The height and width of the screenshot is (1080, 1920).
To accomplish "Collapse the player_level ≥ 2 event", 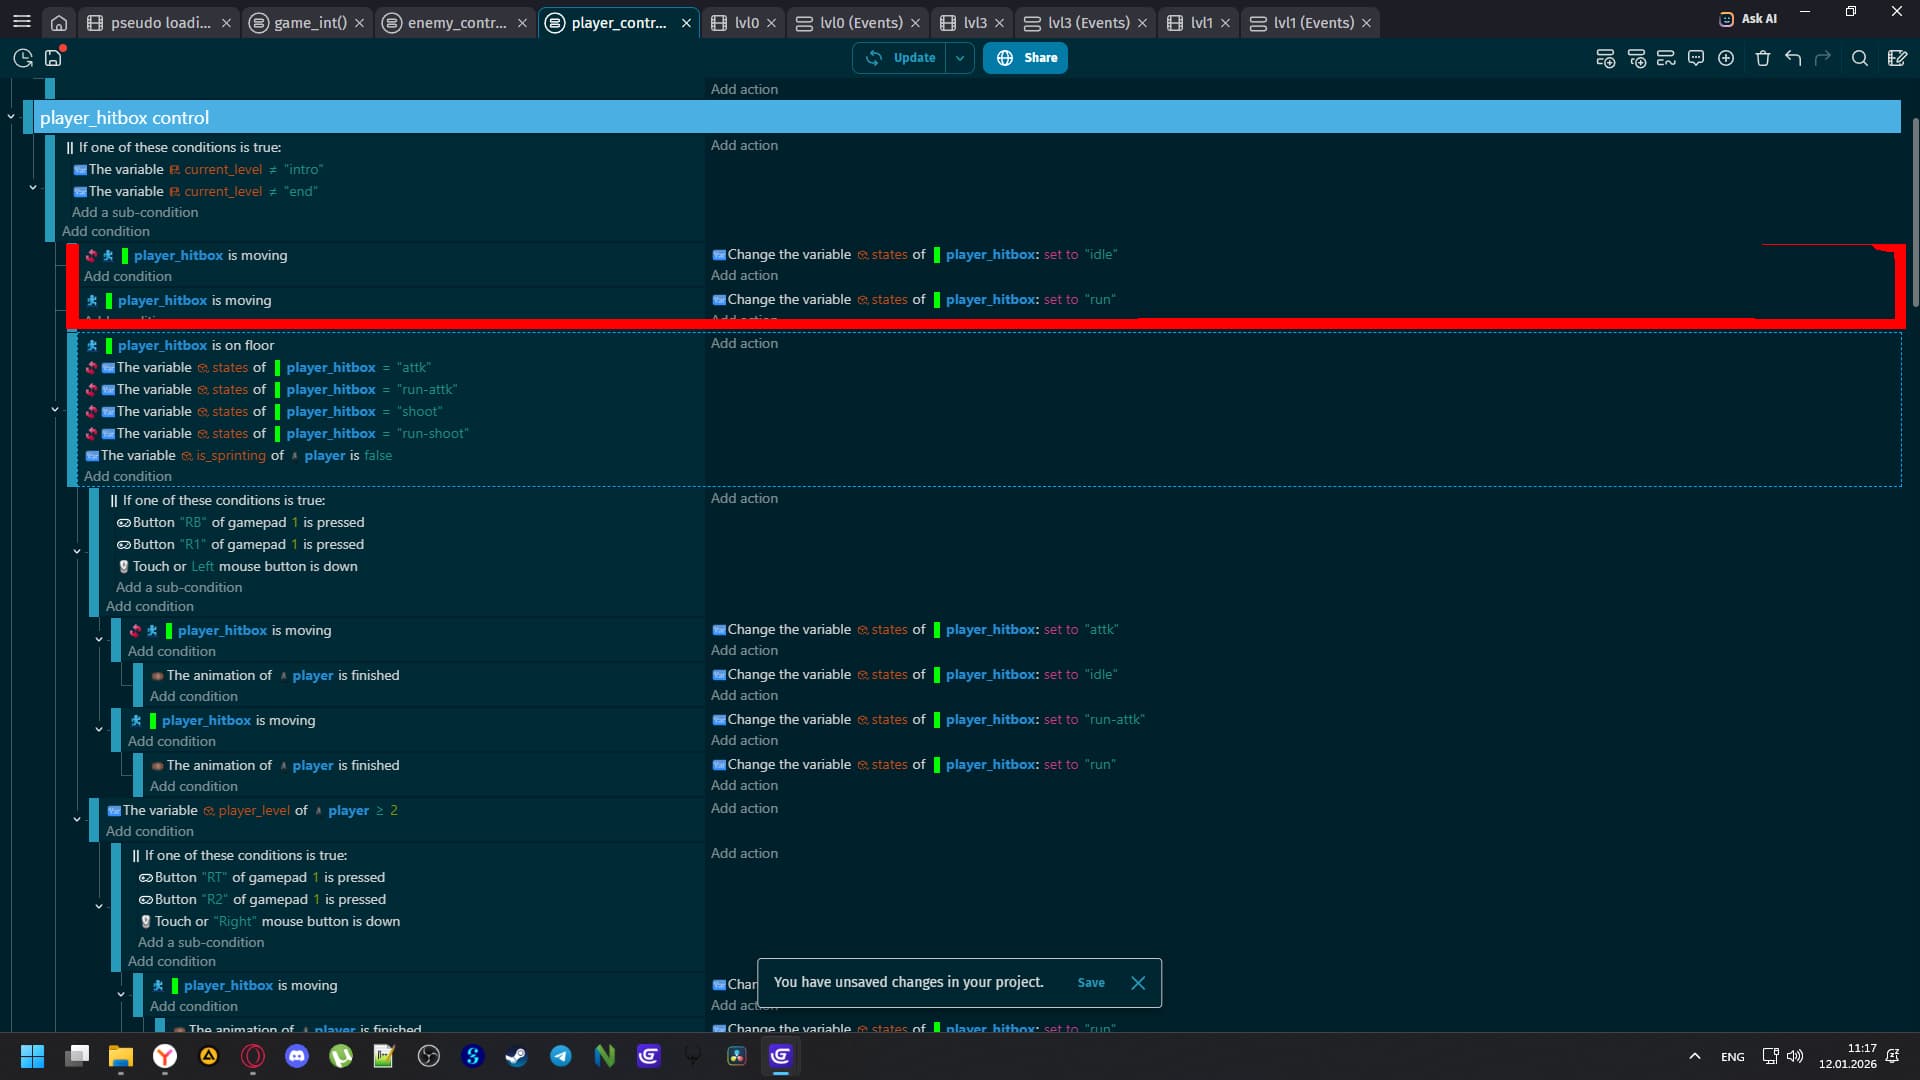I will tap(77, 819).
